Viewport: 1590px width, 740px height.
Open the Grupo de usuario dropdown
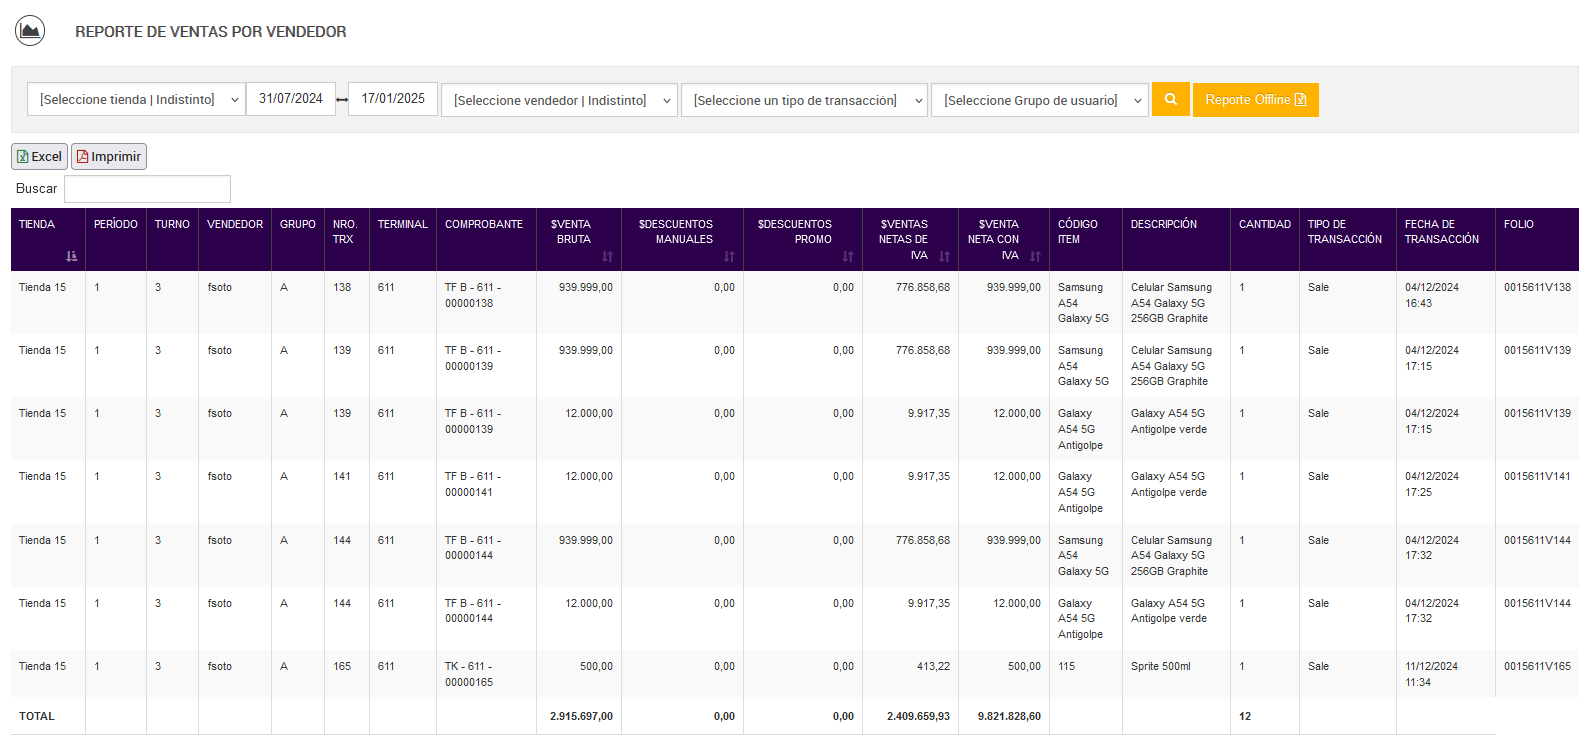pos(1039,100)
